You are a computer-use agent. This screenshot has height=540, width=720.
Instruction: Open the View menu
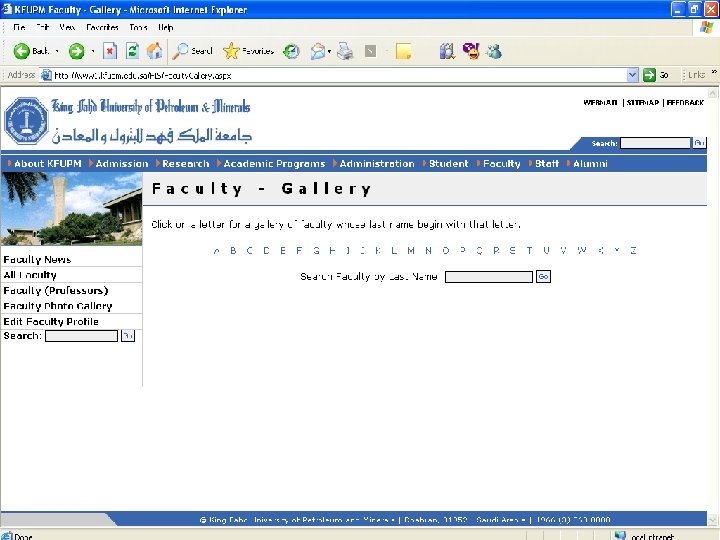[x=67, y=28]
